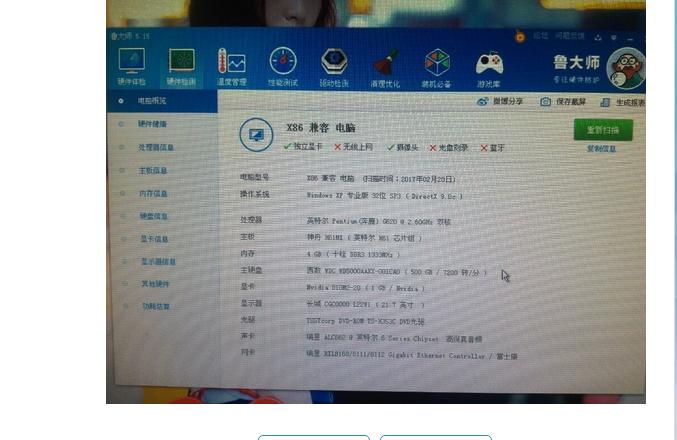Click the 鲁大师 mascot avatar
677x440 pixels.
pos(625,68)
